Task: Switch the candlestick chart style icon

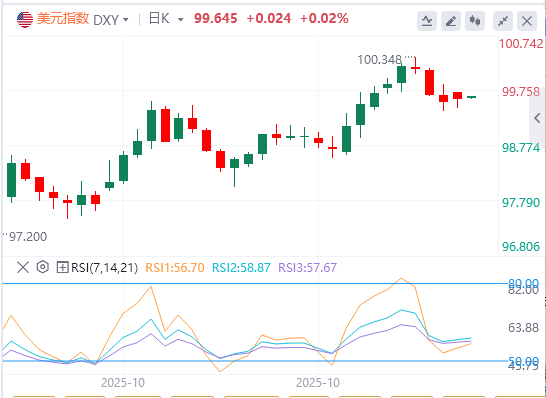Action: (475, 21)
